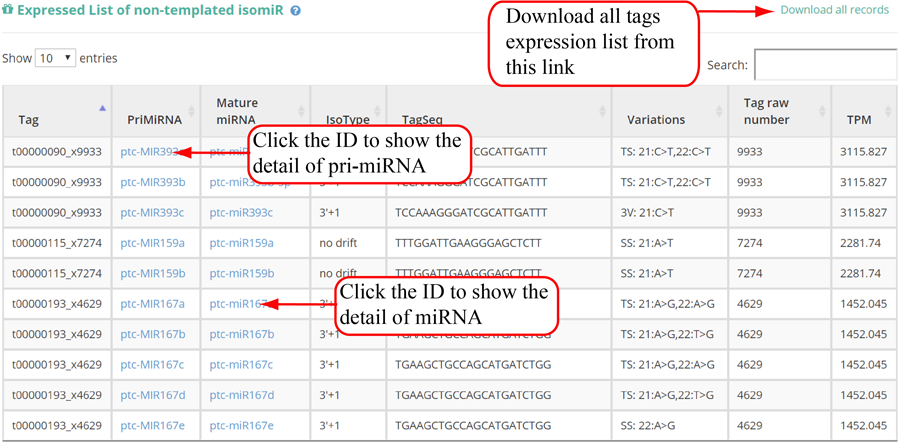Sort by TPM column sort icon

tap(889, 111)
